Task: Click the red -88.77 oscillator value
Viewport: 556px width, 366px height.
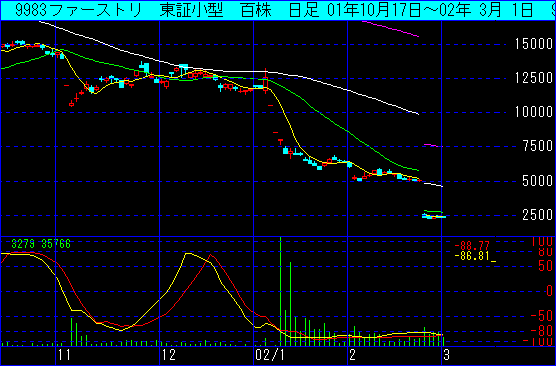Action: (x=472, y=245)
